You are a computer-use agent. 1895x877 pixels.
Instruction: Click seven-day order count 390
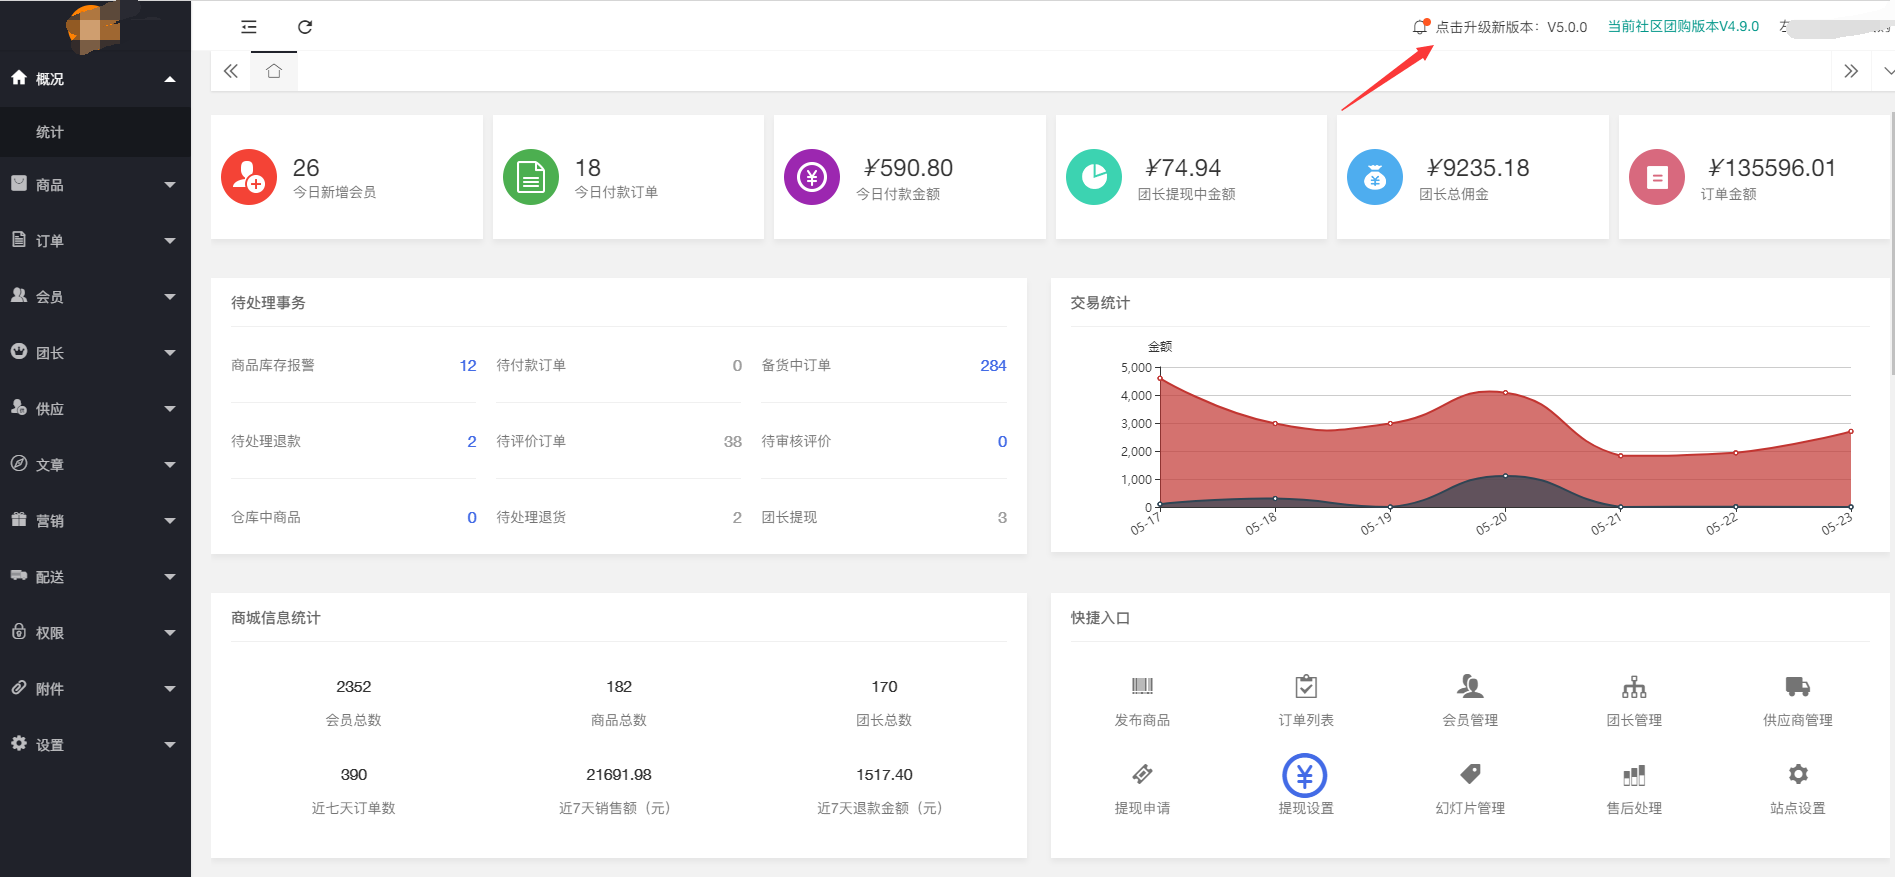354,775
